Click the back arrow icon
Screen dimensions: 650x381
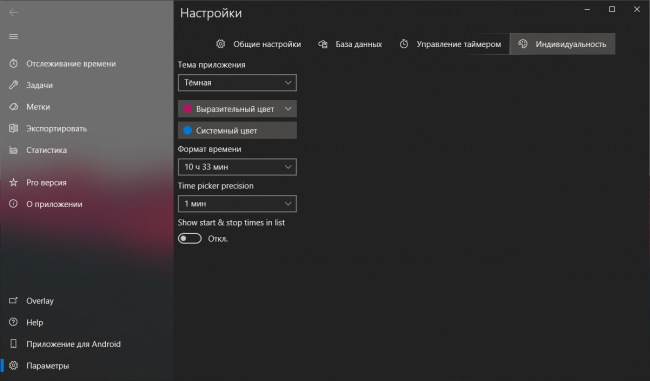(13, 12)
